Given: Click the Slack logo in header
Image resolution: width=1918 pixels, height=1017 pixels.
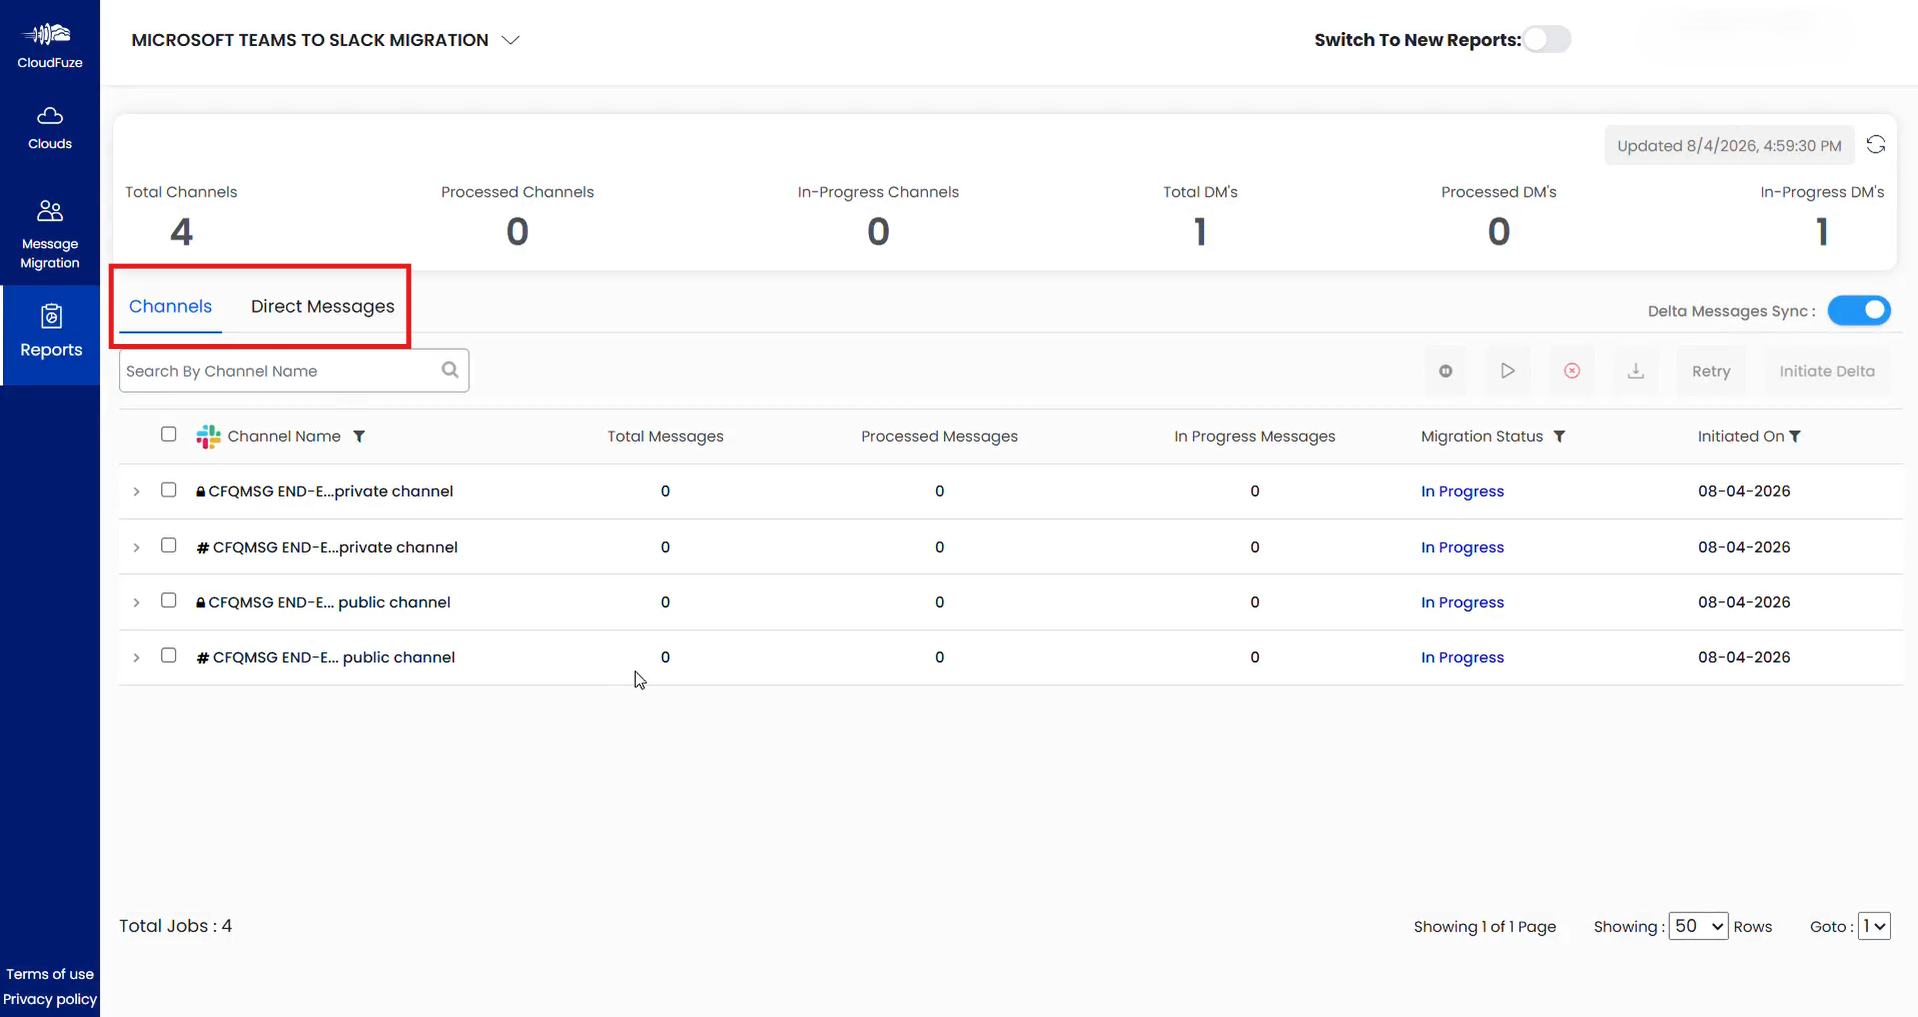Looking at the screenshot, I should [x=208, y=436].
